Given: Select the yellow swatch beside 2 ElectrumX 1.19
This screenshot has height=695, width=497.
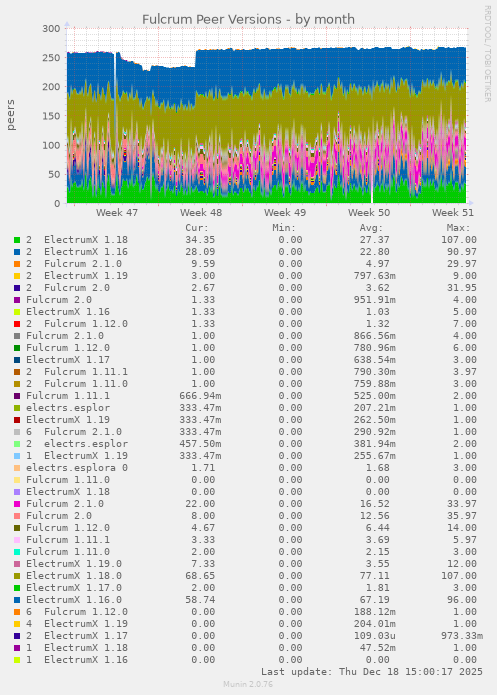Looking at the screenshot, I should (17, 276).
